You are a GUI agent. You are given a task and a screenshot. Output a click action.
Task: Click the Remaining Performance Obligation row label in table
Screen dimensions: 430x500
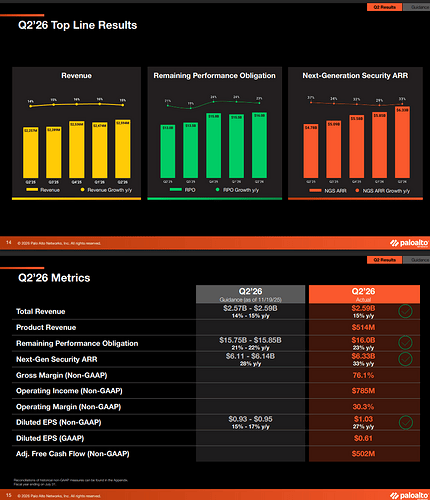point(77,343)
